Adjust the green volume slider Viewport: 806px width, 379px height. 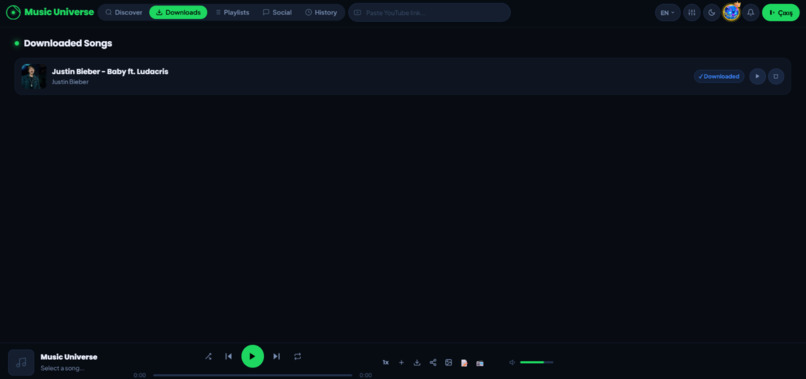(537, 363)
